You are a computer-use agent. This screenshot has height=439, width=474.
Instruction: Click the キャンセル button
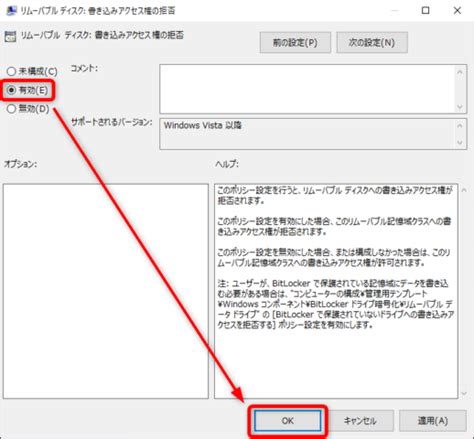point(360,421)
